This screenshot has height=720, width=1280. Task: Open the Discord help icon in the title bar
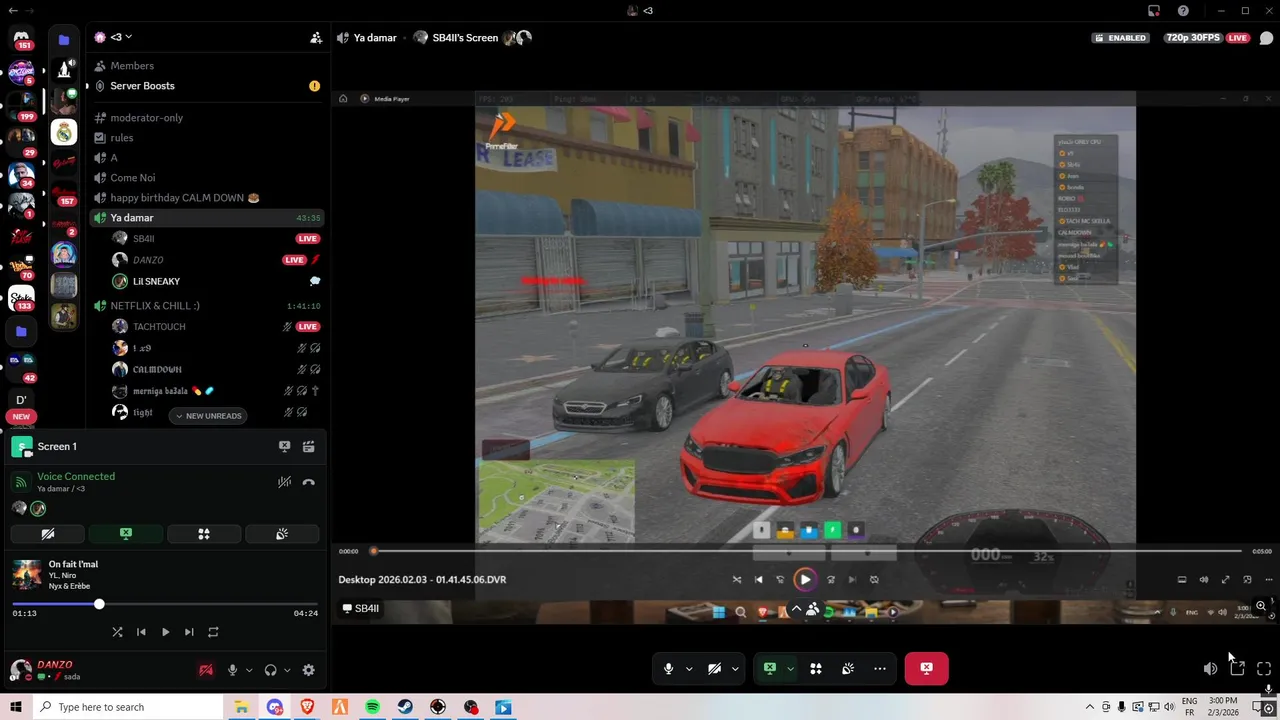pyautogui.click(x=1183, y=11)
